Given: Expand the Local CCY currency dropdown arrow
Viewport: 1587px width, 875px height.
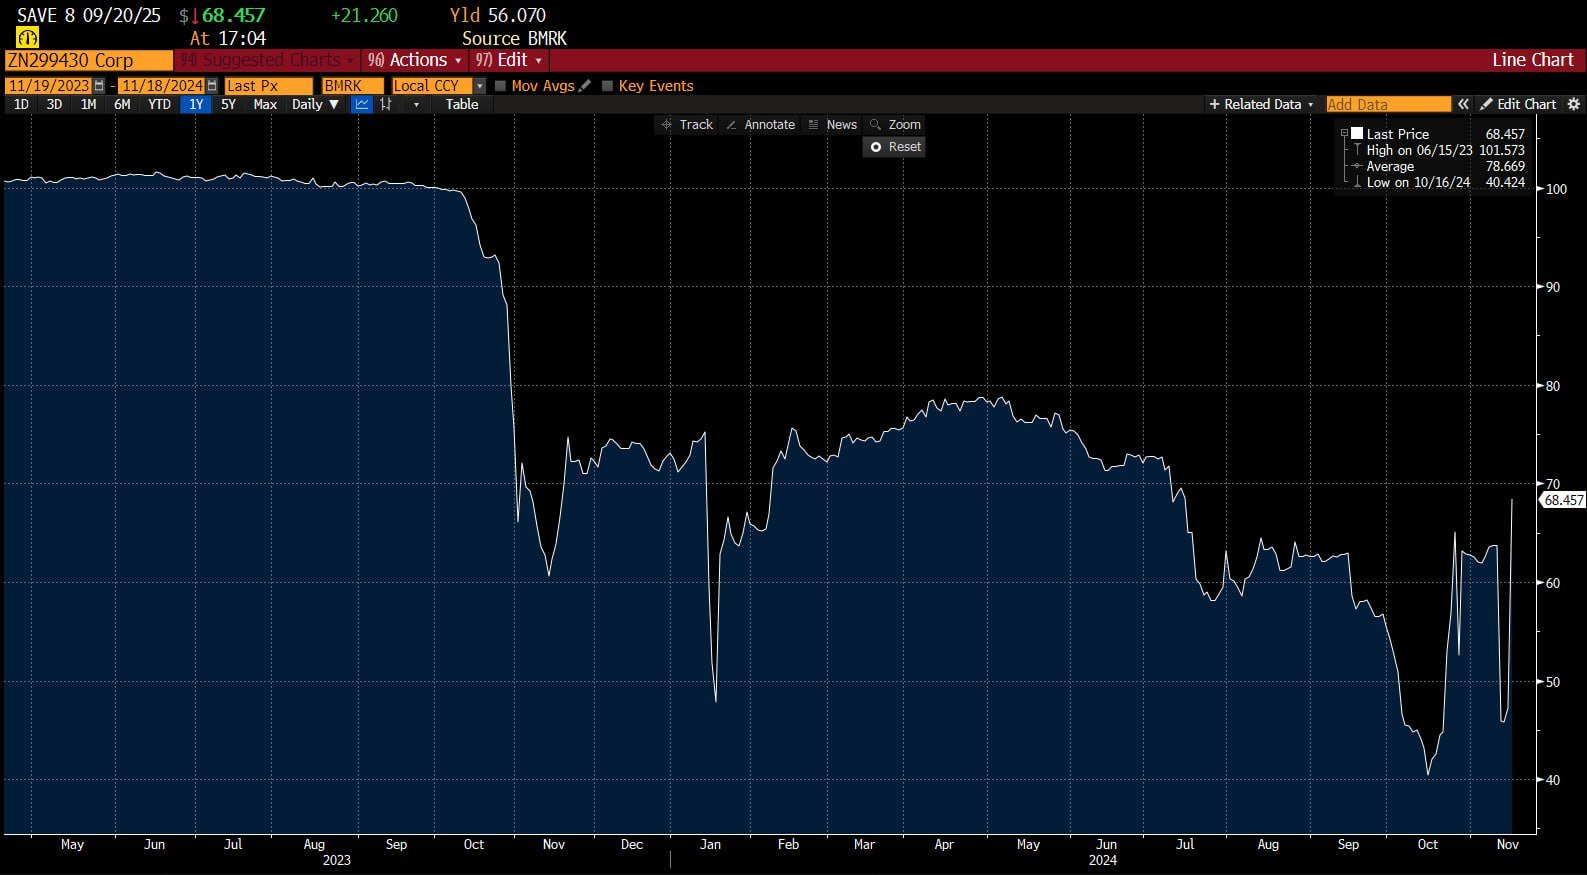Looking at the screenshot, I should pos(480,86).
